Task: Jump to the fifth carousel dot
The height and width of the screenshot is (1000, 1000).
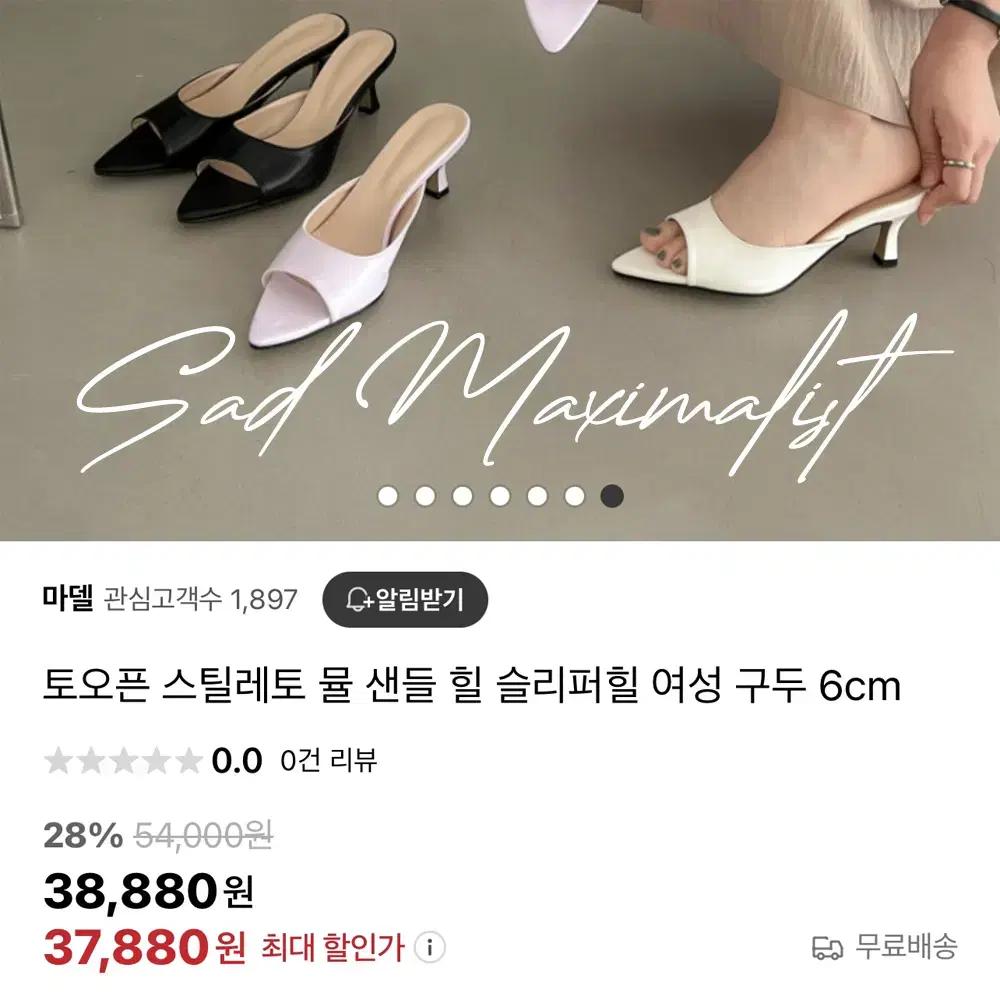Action: click(537, 496)
